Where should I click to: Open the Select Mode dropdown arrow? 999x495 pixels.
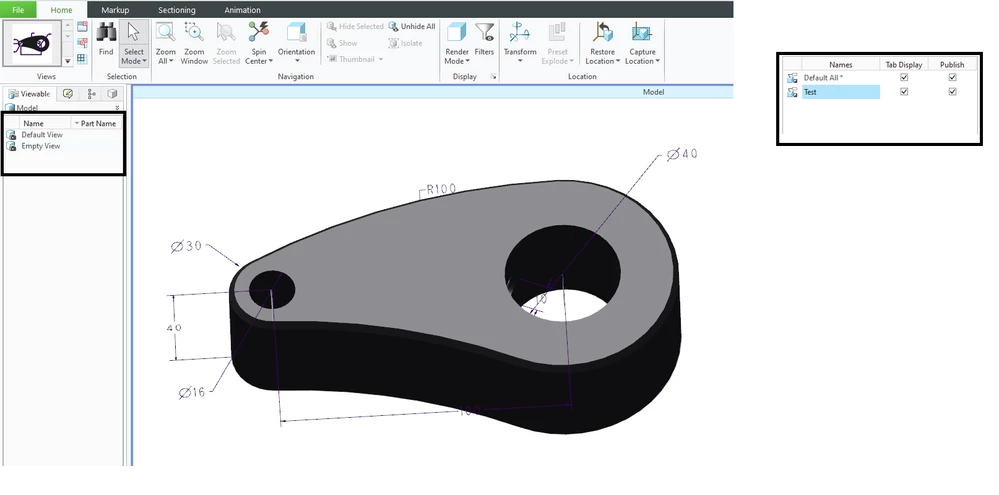[145, 61]
